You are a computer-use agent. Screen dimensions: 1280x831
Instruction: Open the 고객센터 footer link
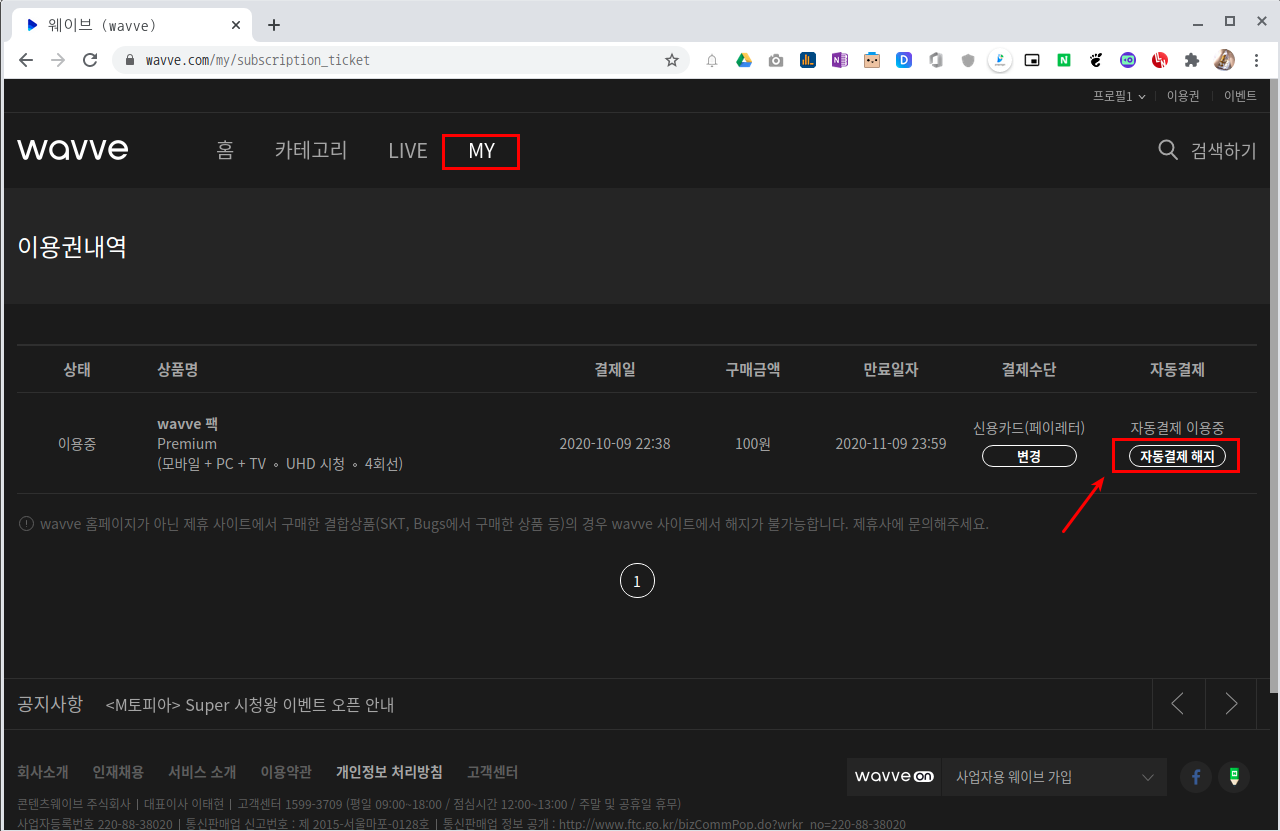pos(493,772)
